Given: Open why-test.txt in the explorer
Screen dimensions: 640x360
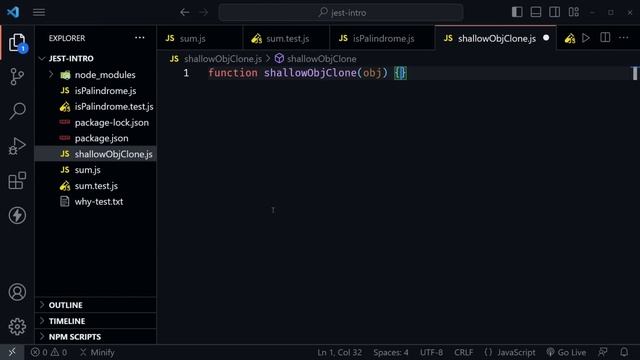Looking at the screenshot, I should [96, 201].
